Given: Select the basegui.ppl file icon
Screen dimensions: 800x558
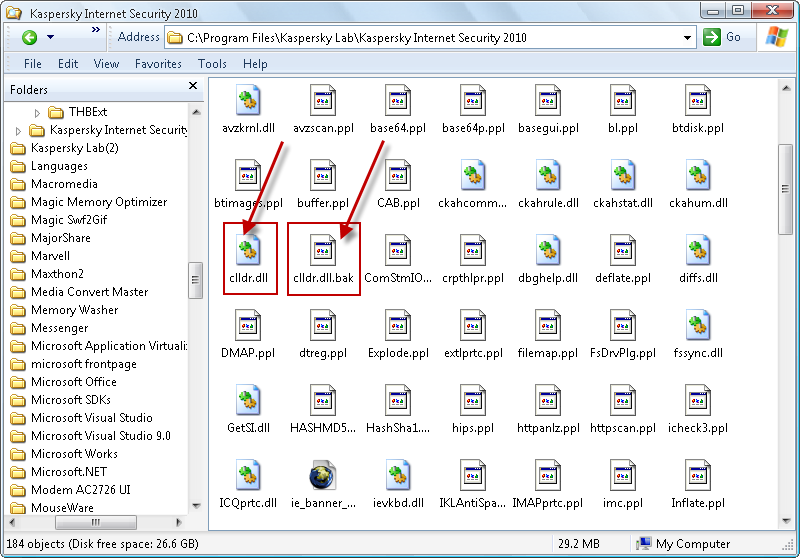Looking at the screenshot, I should (x=548, y=100).
